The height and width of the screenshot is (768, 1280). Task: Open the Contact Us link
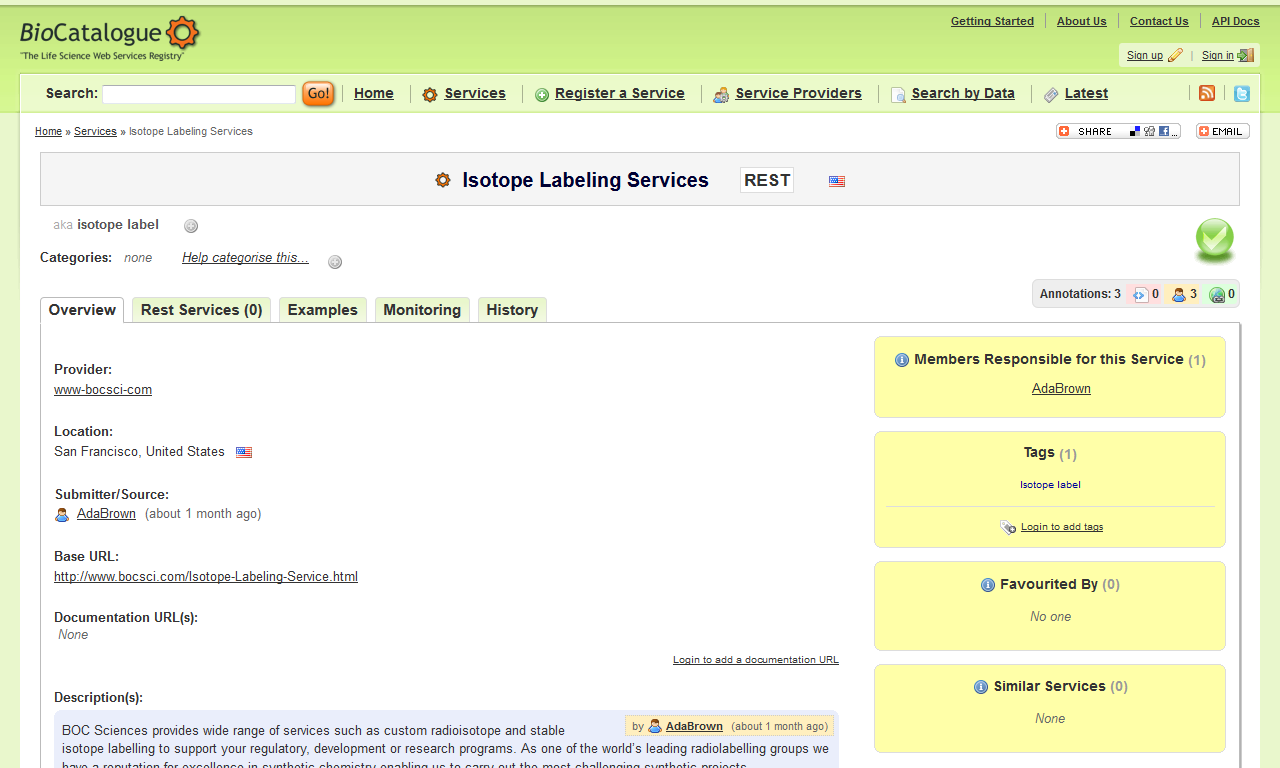[1159, 21]
